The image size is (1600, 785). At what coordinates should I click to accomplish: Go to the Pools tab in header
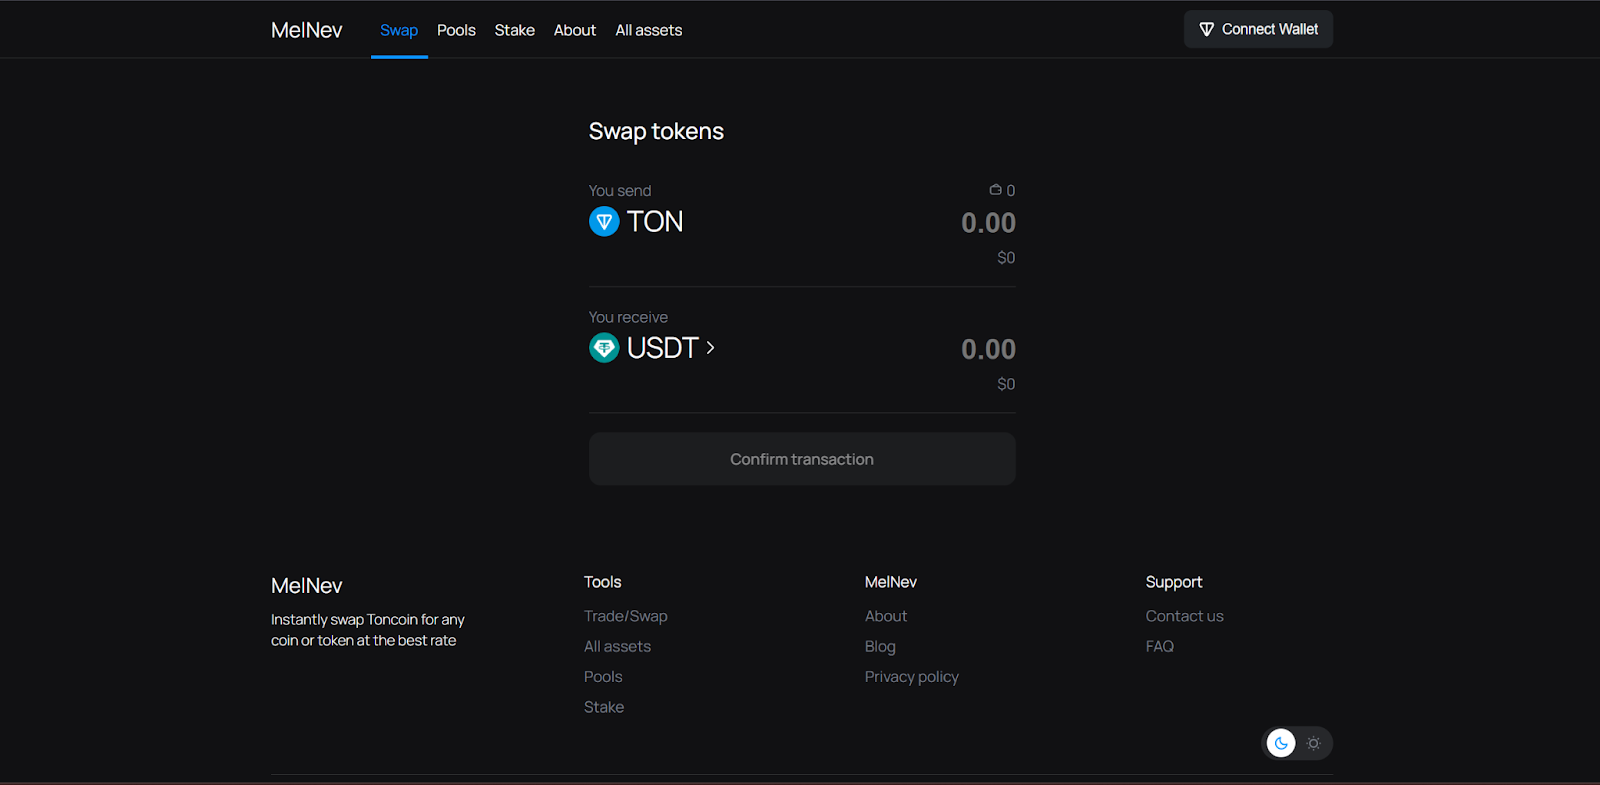pos(456,30)
